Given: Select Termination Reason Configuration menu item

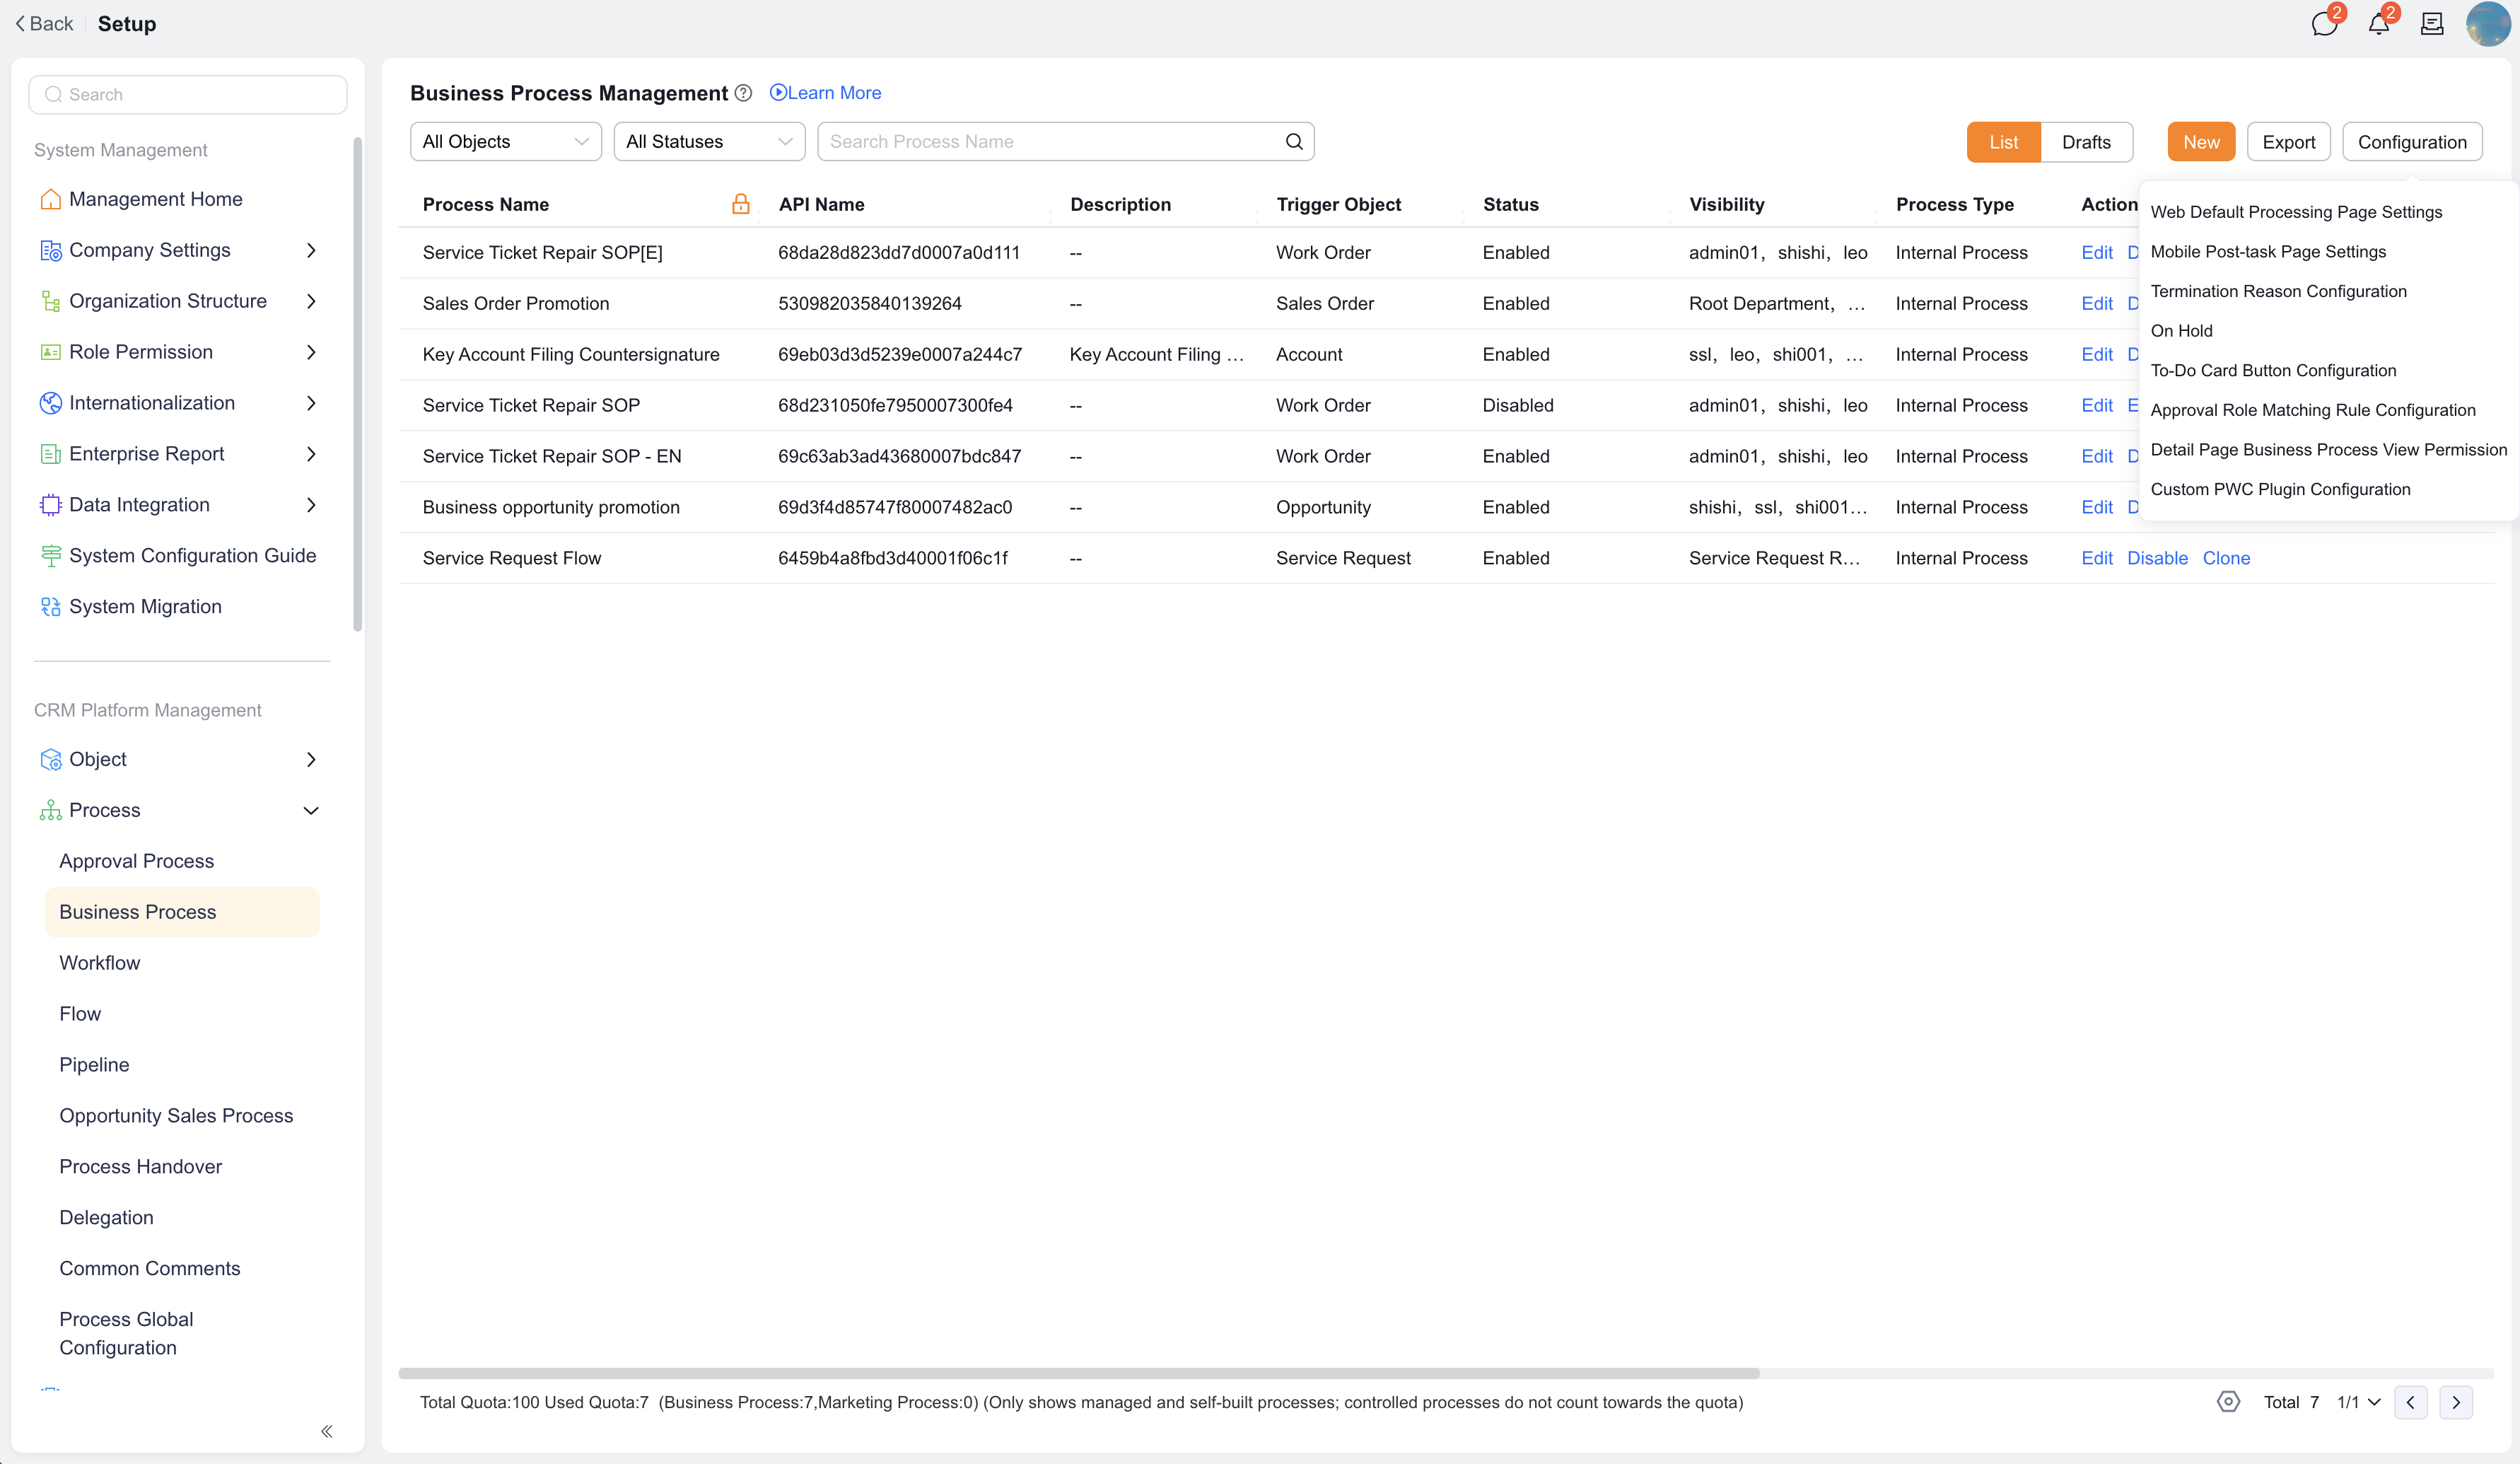Looking at the screenshot, I should tap(2278, 291).
